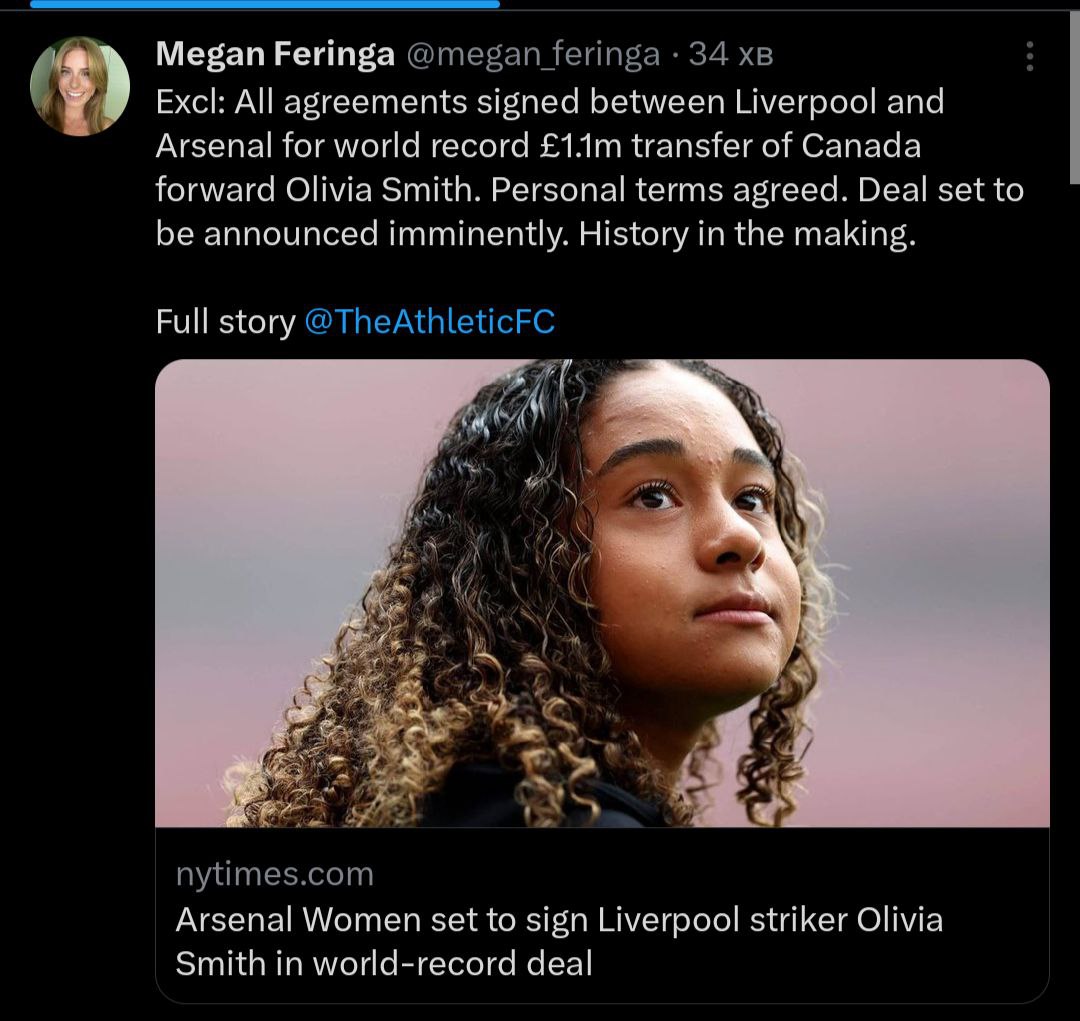Open the @megan_feringa handle

[532, 55]
